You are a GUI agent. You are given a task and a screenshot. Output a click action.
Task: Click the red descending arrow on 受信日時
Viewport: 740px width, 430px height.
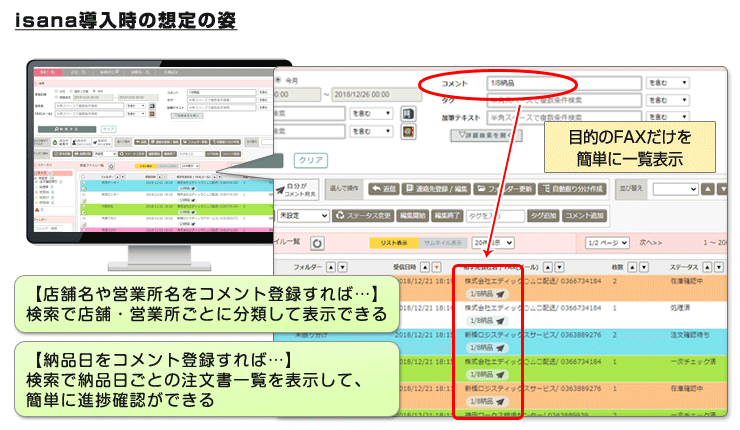437,267
